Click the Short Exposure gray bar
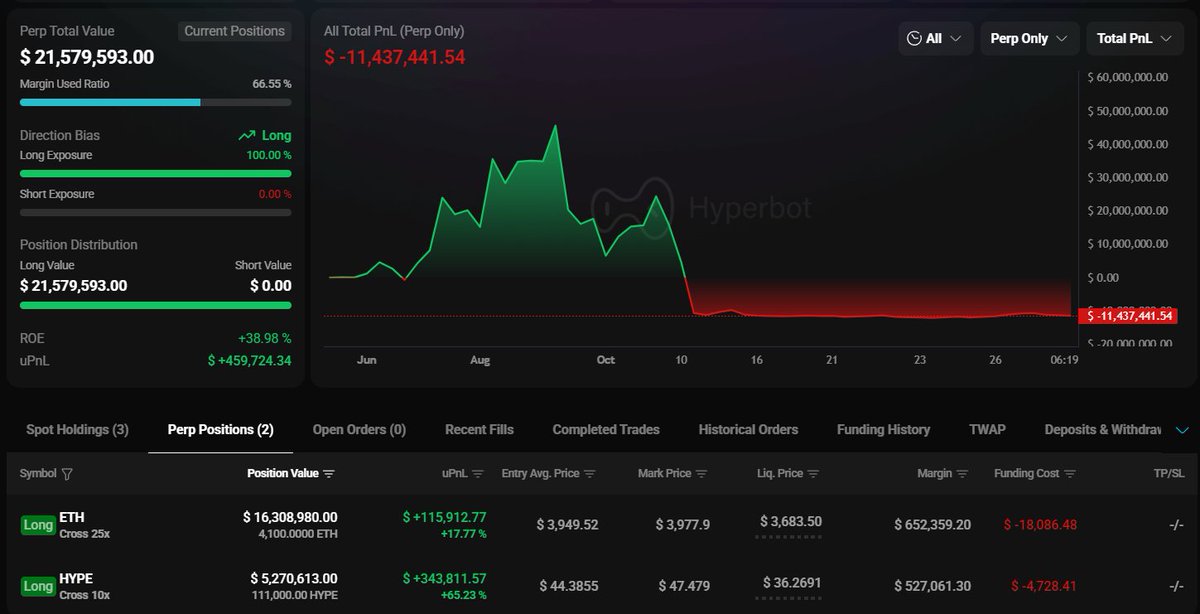Screen dimensions: 1200x614 click(x=156, y=212)
